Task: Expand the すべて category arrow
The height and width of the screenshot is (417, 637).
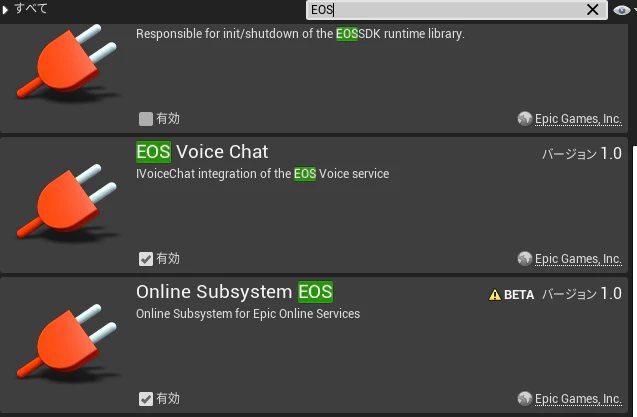Action: pos(5,9)
